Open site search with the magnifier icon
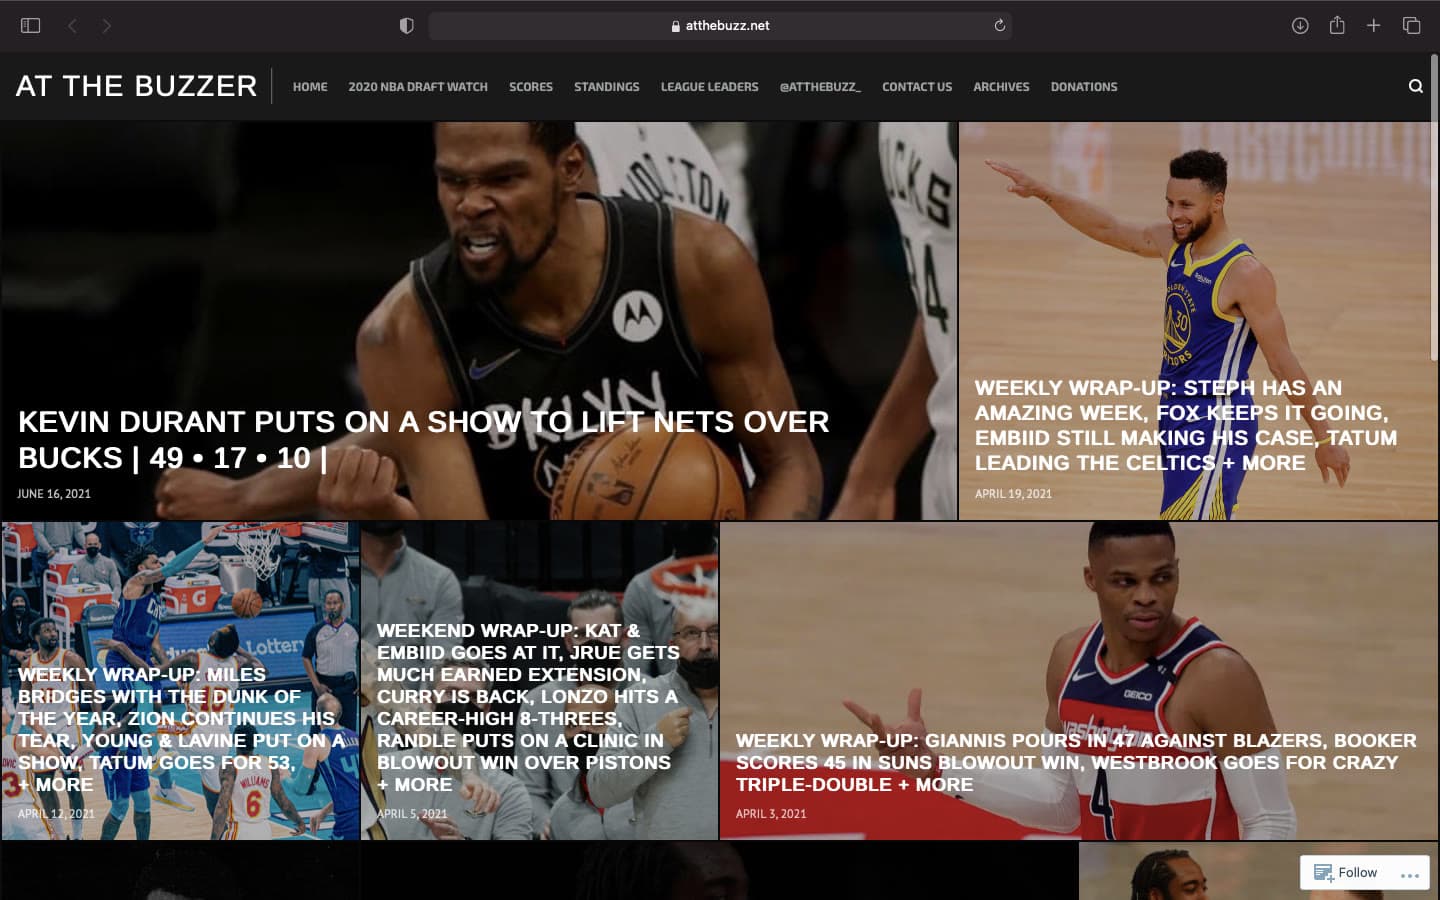Image resolution: width=1440 pixels, height=900 pixels. [1416, 86]
